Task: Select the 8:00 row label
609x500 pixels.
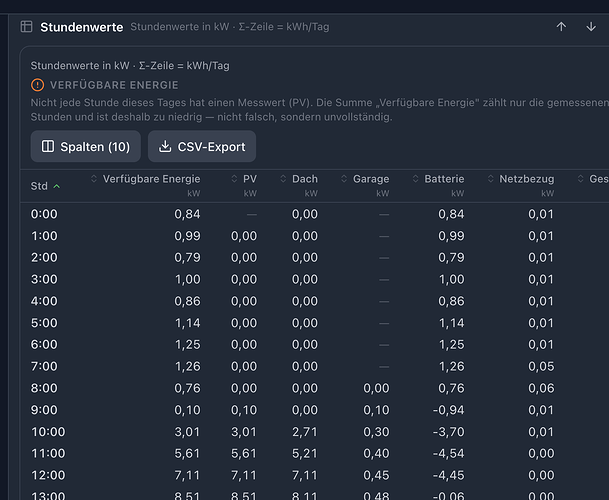Action: pyautogui.click(x=44, y=388)
